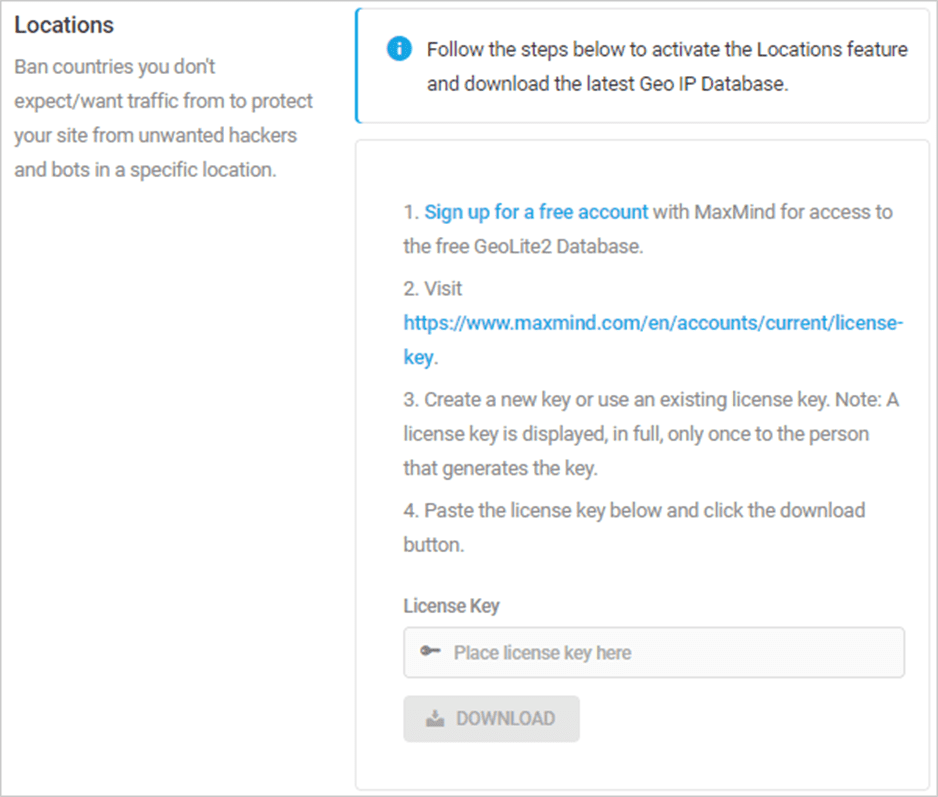938x797 pixels.
Task: Click the step 3 create new key instruction
Action: click(x=651, y=434)
